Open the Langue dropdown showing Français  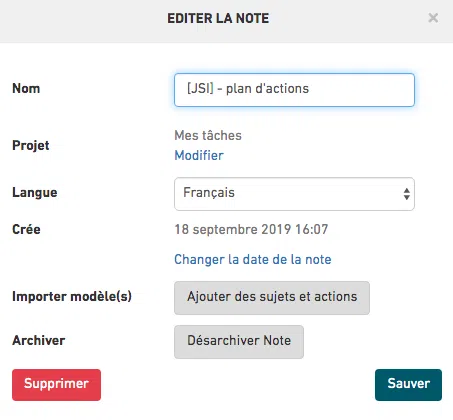(x=294, y=194)
